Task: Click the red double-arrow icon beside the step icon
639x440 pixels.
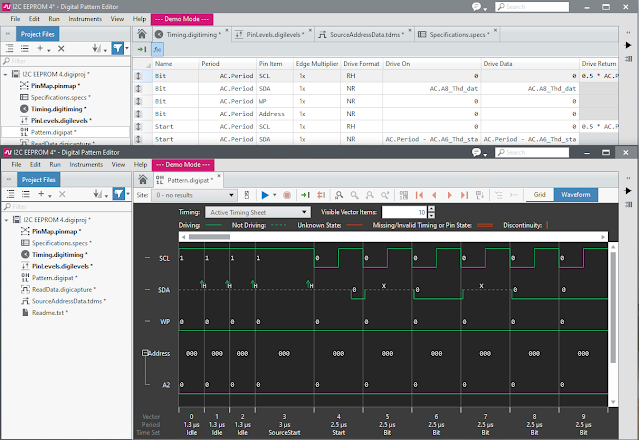Action: [x=321, y=195]
